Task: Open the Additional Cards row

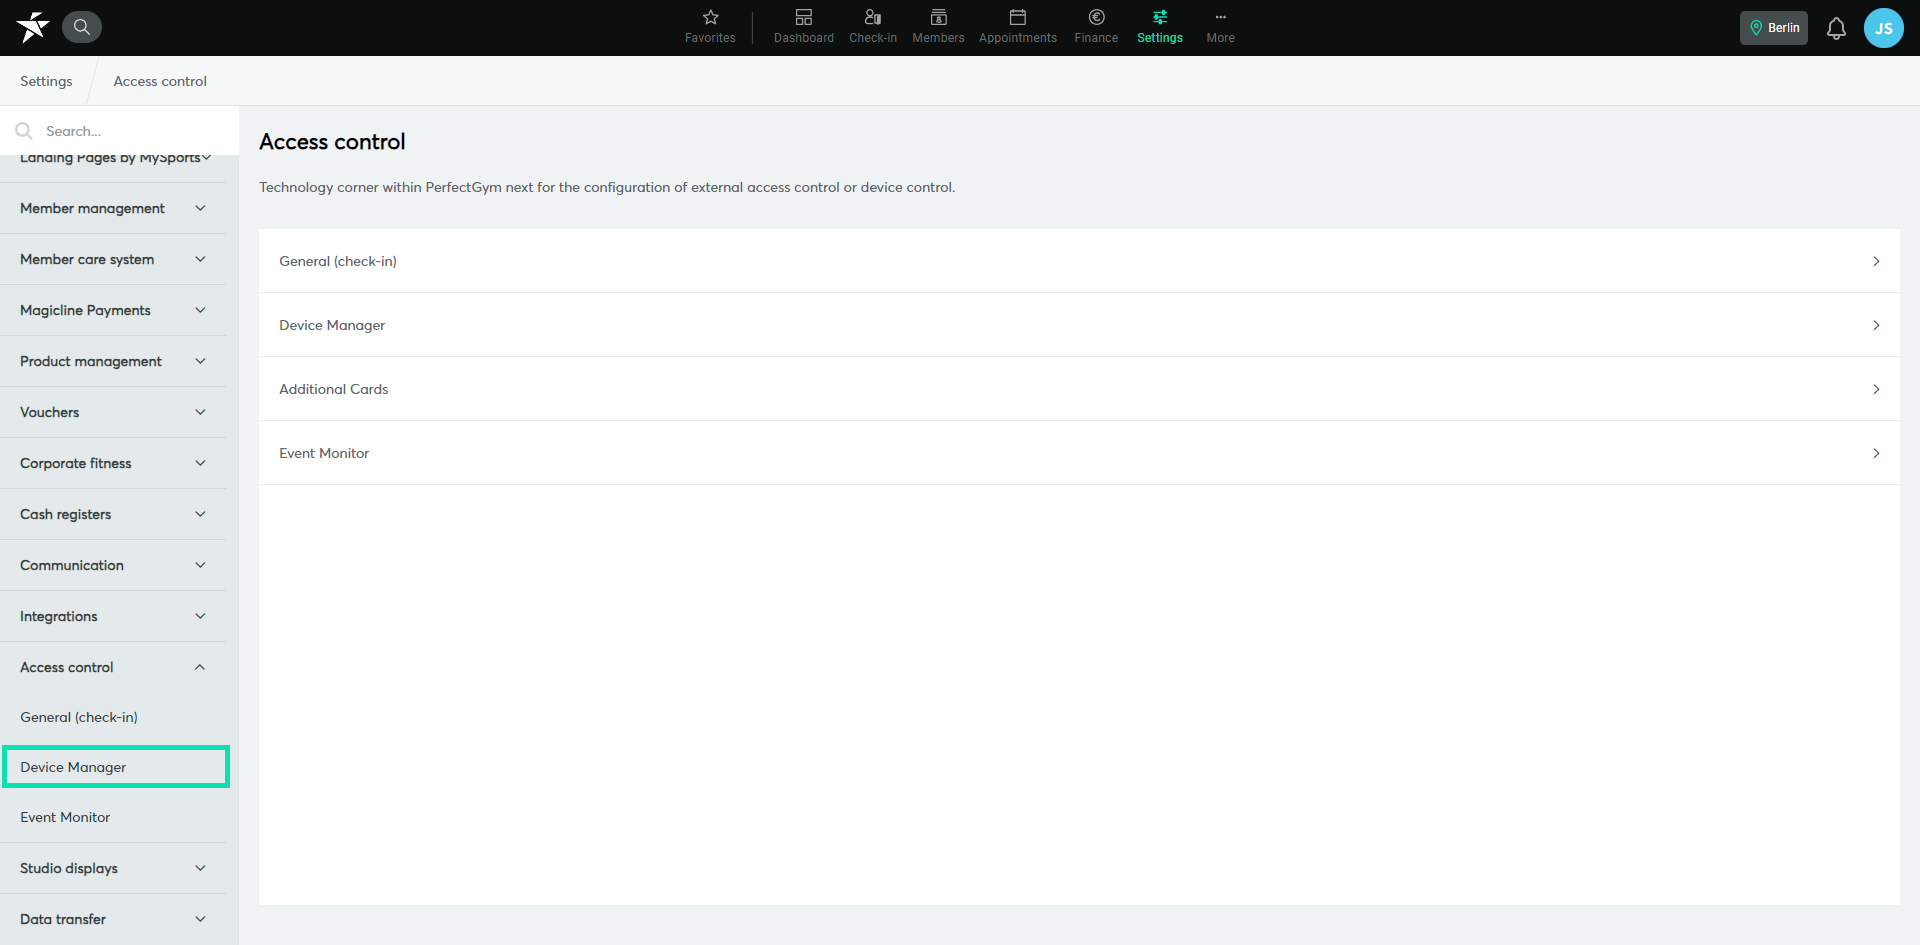Action: point(1079,389)
